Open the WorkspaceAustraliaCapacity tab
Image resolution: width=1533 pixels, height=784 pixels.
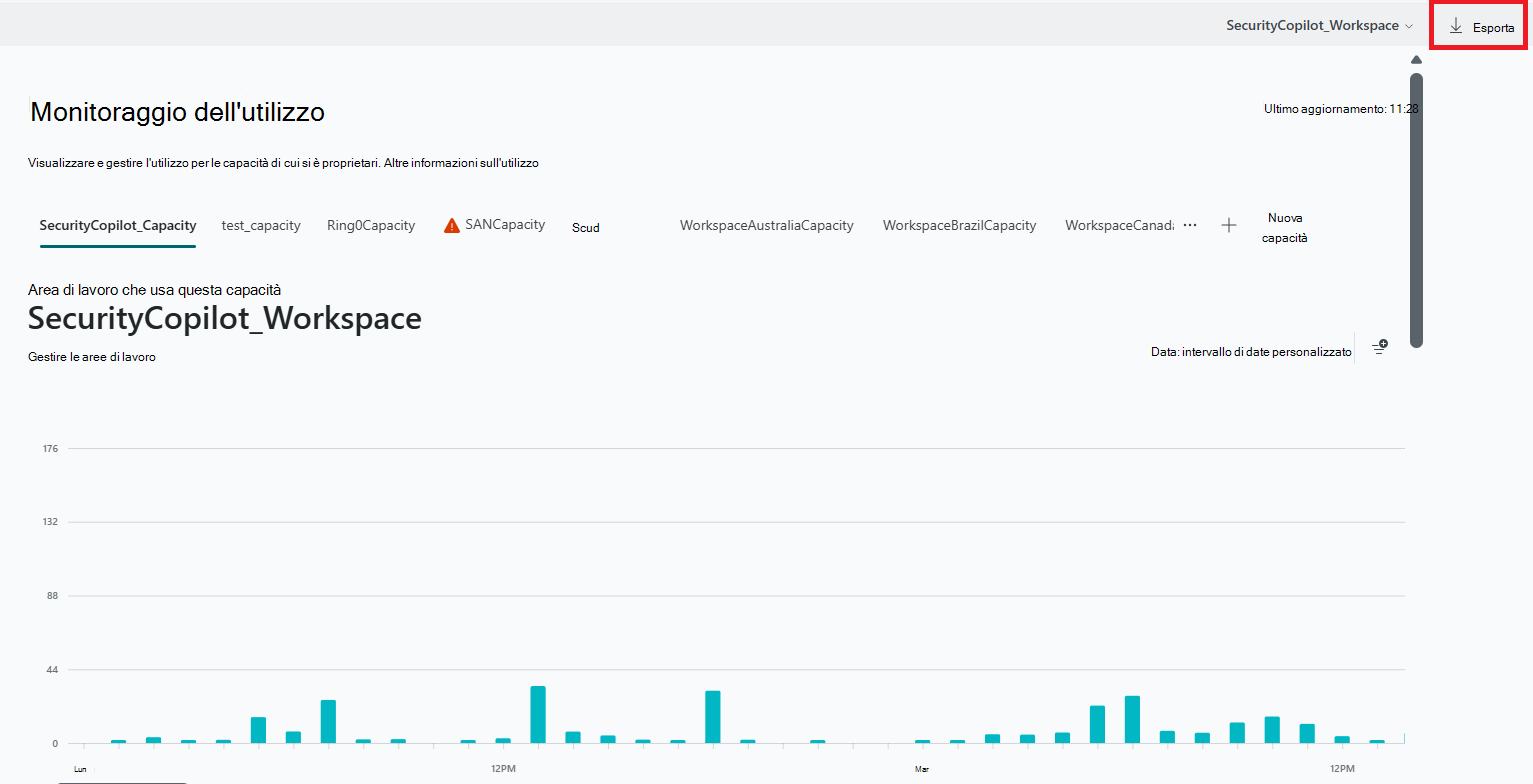pos(766,225)
